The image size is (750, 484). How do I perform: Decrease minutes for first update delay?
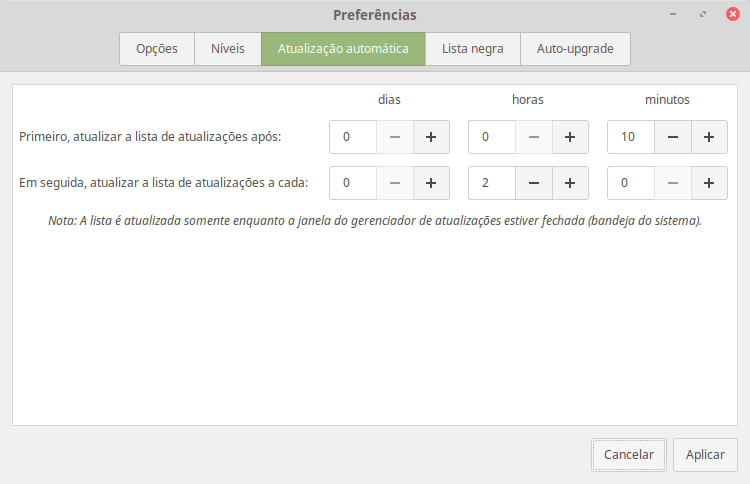pyautogui.click(x=673, y=137)
